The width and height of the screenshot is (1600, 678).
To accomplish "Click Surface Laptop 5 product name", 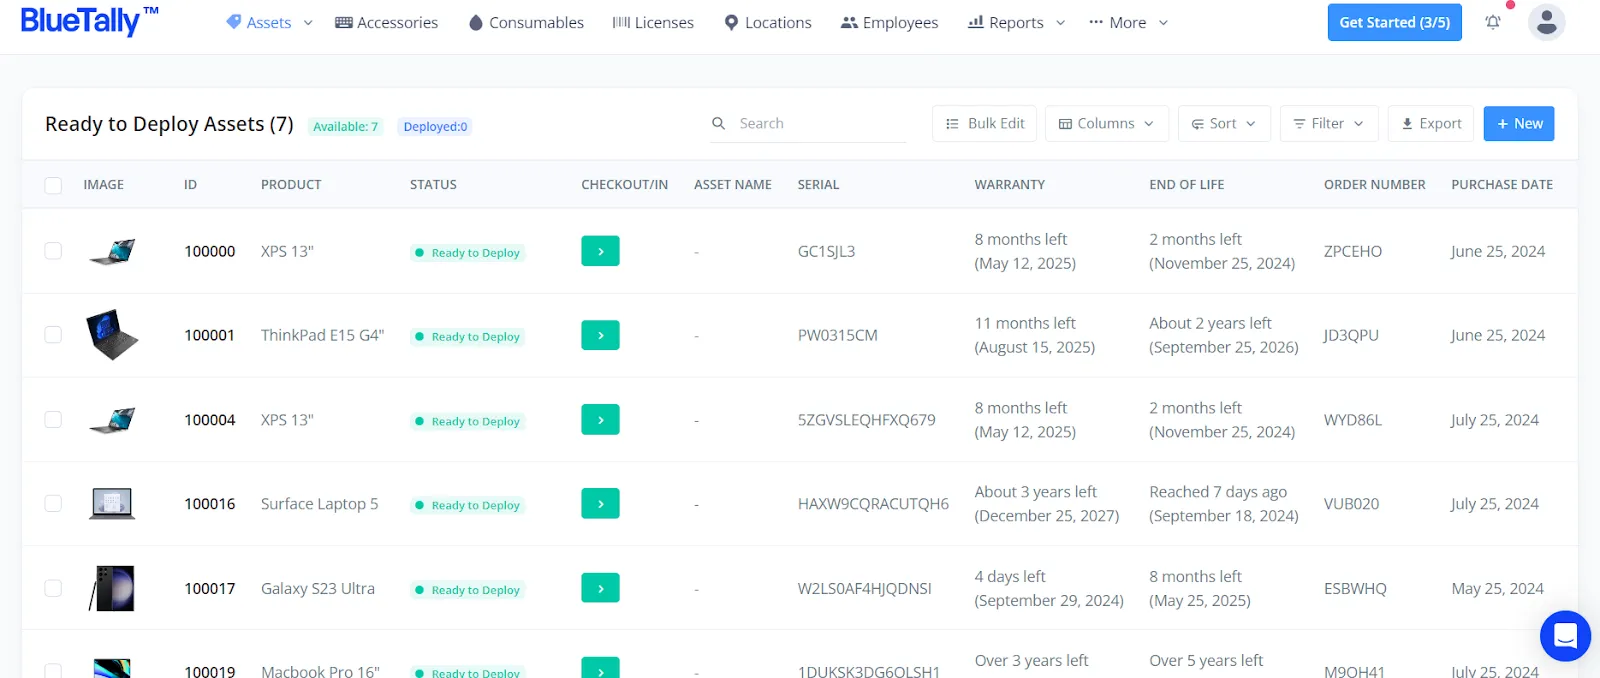I will point(320,504).
